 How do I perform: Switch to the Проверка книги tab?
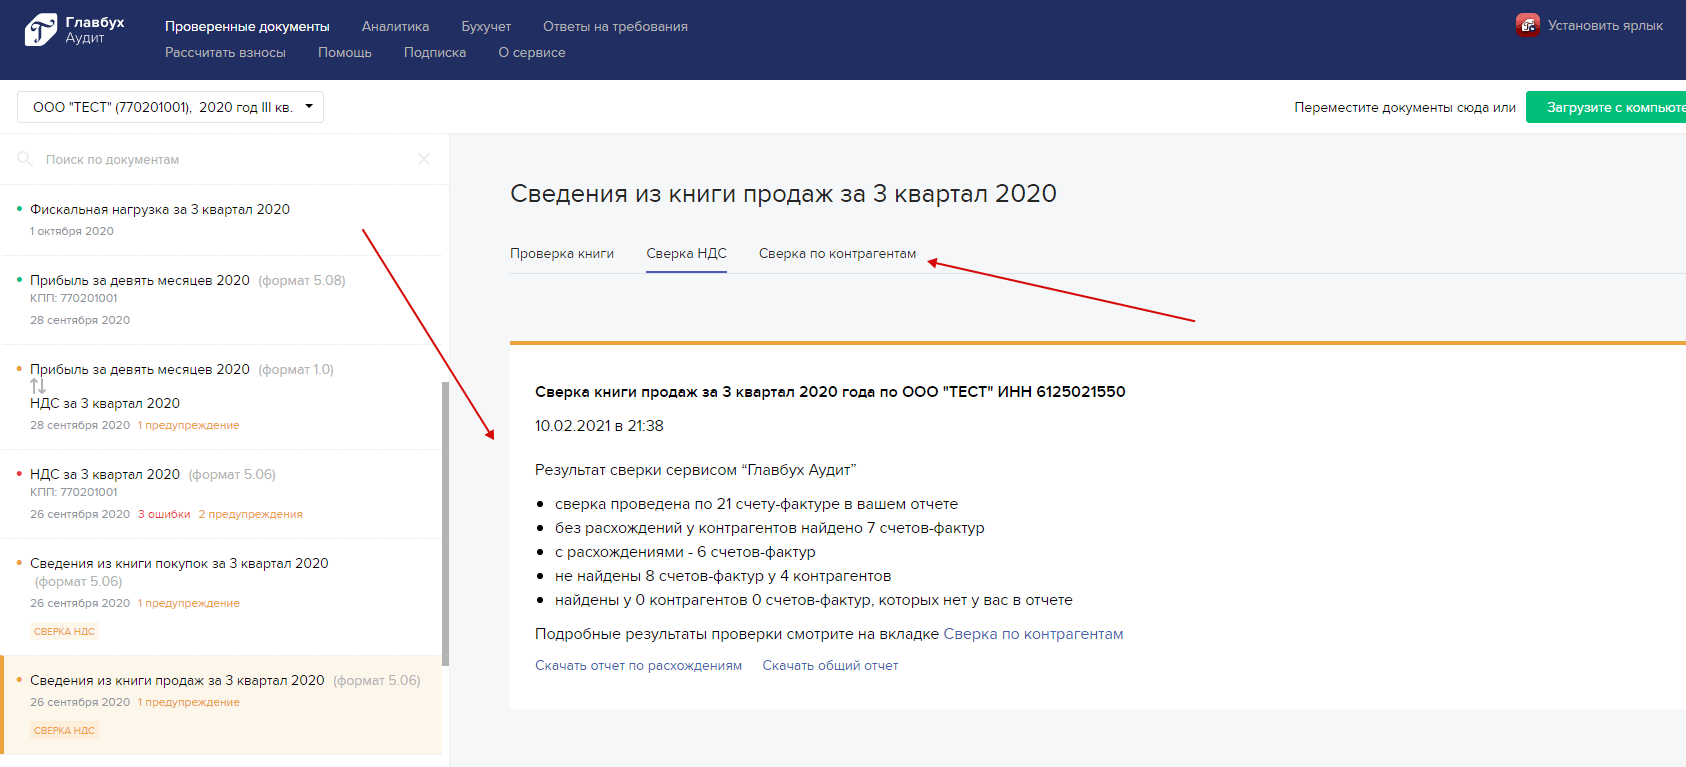pyautogui.click(x=562, y=253)
